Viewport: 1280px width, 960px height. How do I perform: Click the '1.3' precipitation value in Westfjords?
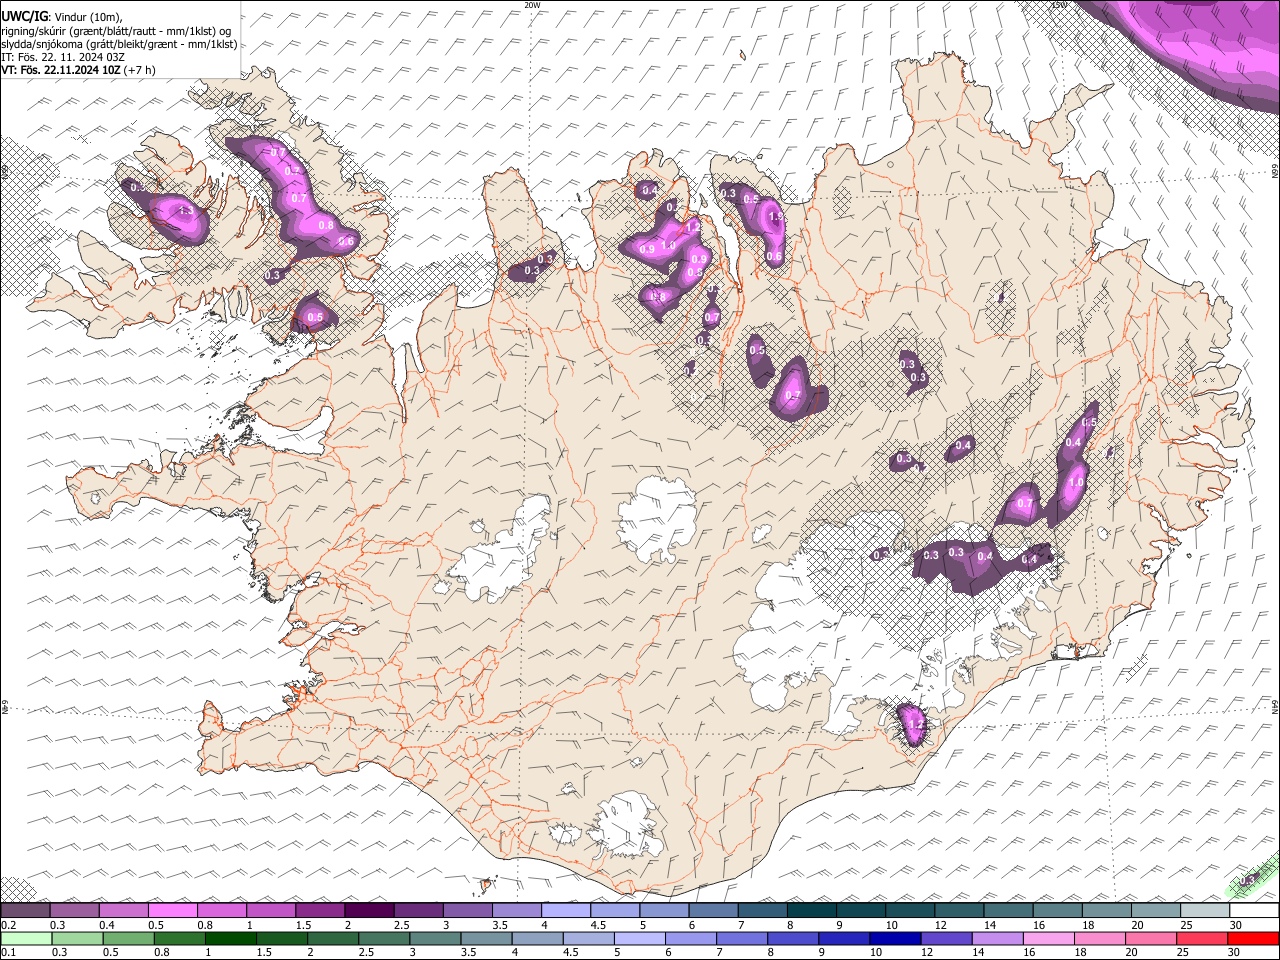[x=186, y=211]
